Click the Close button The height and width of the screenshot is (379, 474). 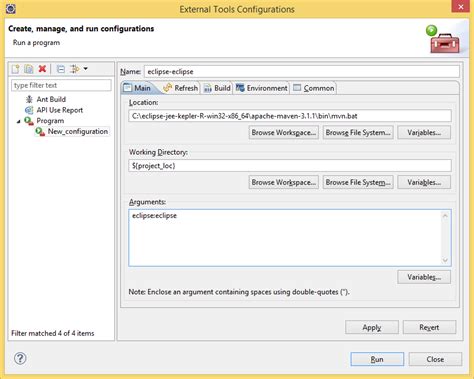click(435, 359)
